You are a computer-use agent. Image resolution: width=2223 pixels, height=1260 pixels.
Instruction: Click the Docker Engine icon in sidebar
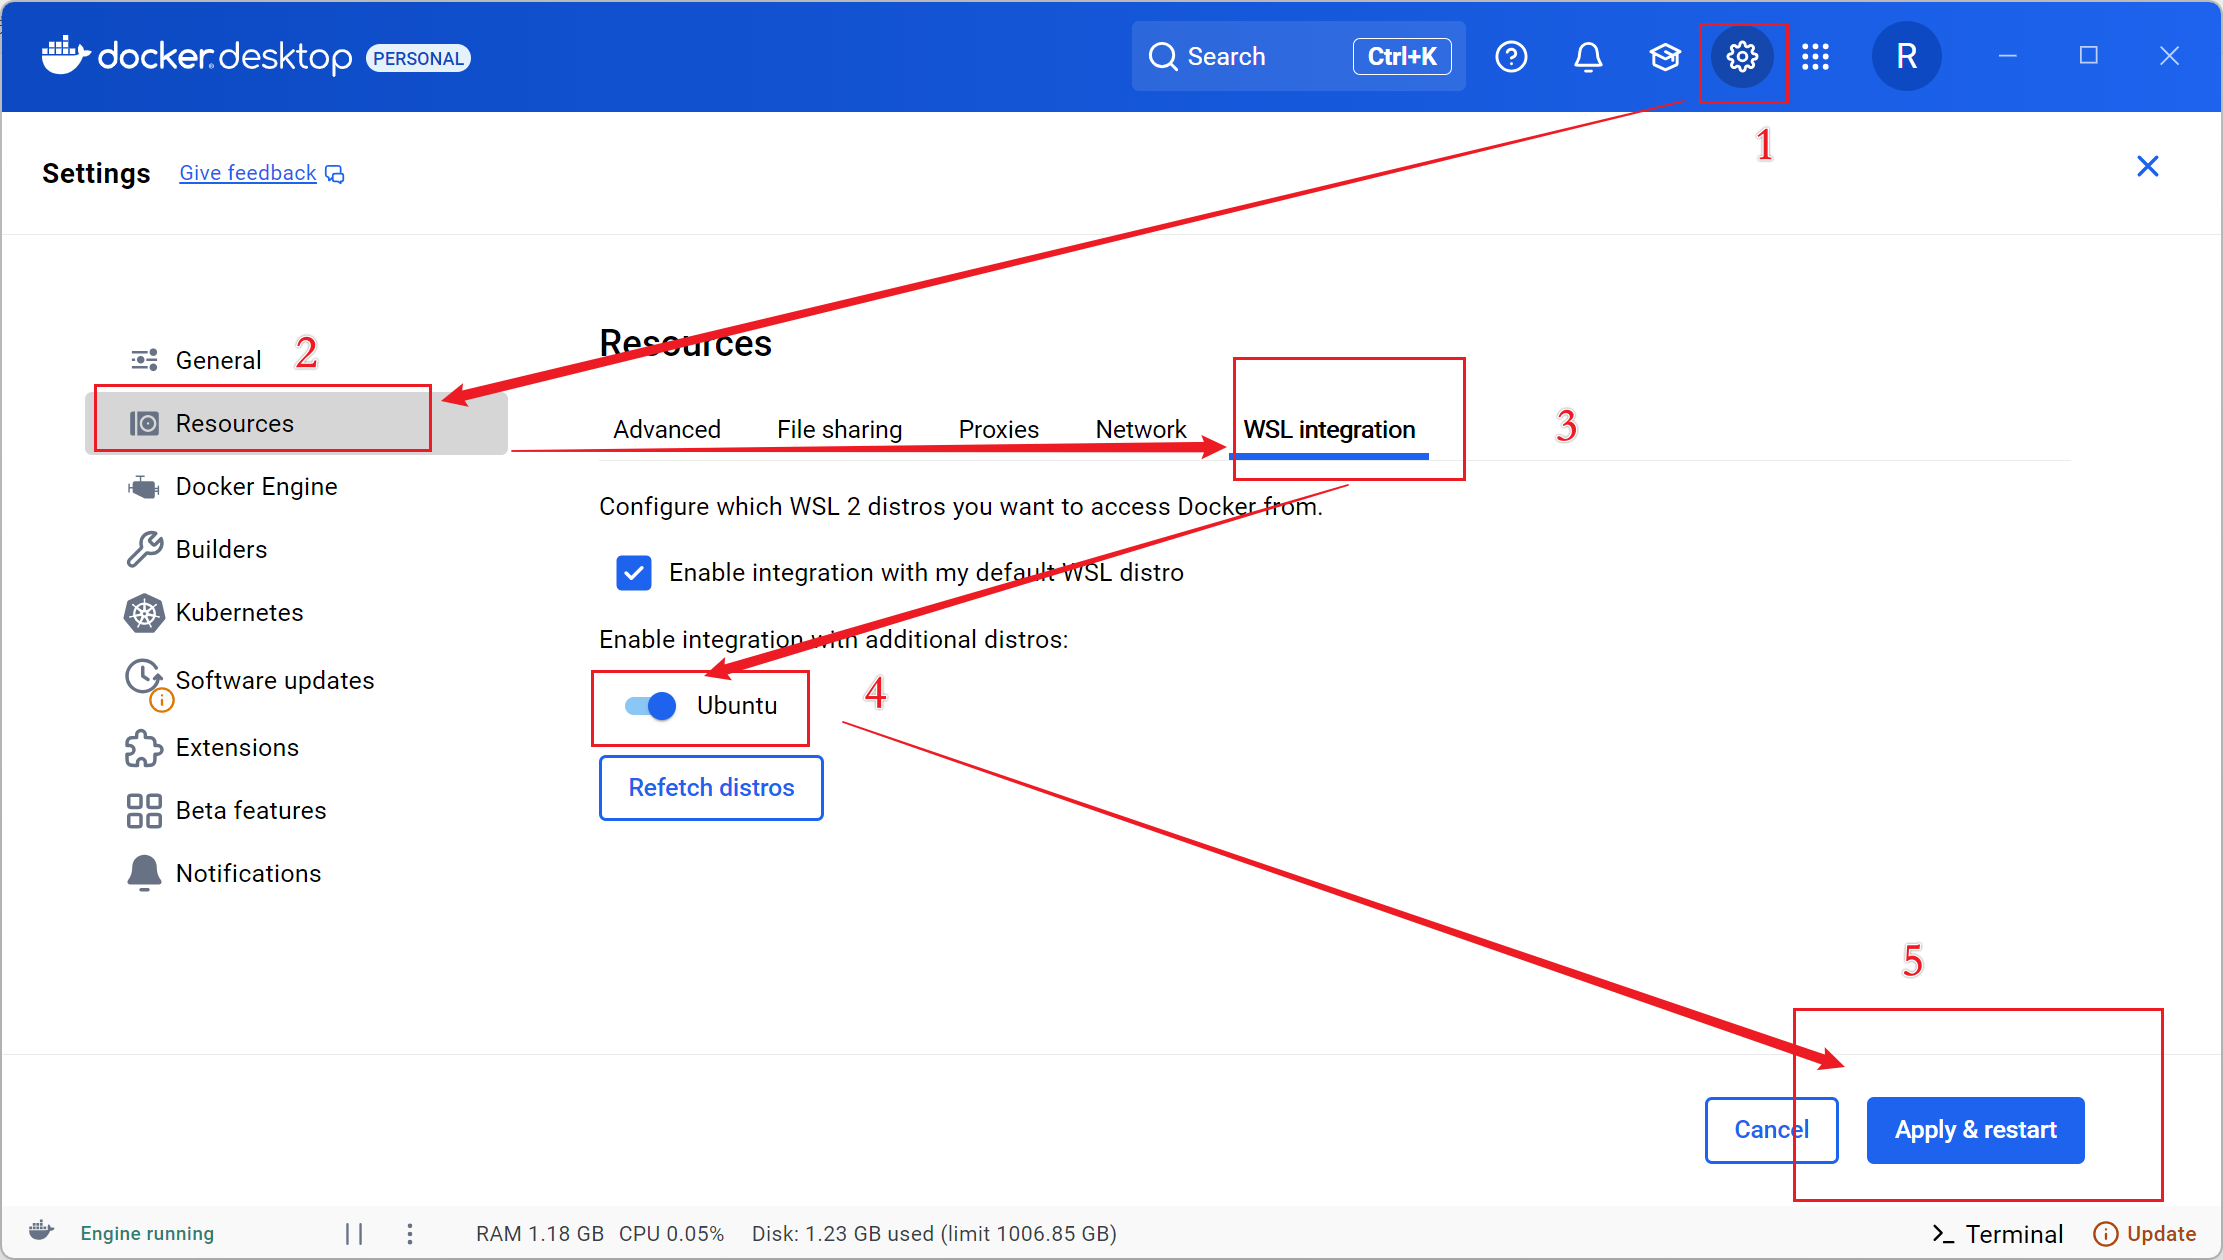(144, 487)
